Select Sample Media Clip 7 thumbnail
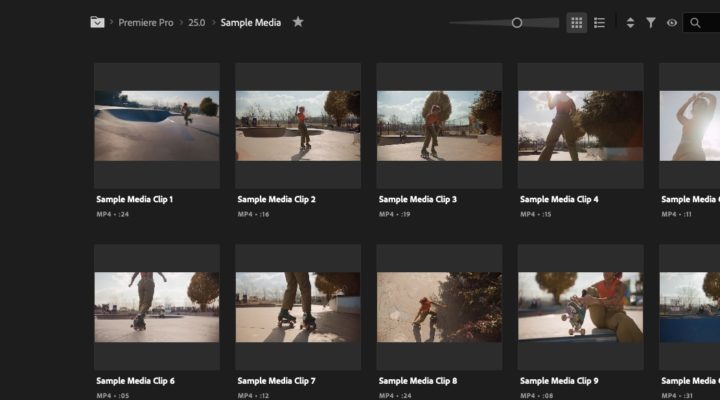The width and height of the screenshot is (720, 400). (x=298, y=307)
